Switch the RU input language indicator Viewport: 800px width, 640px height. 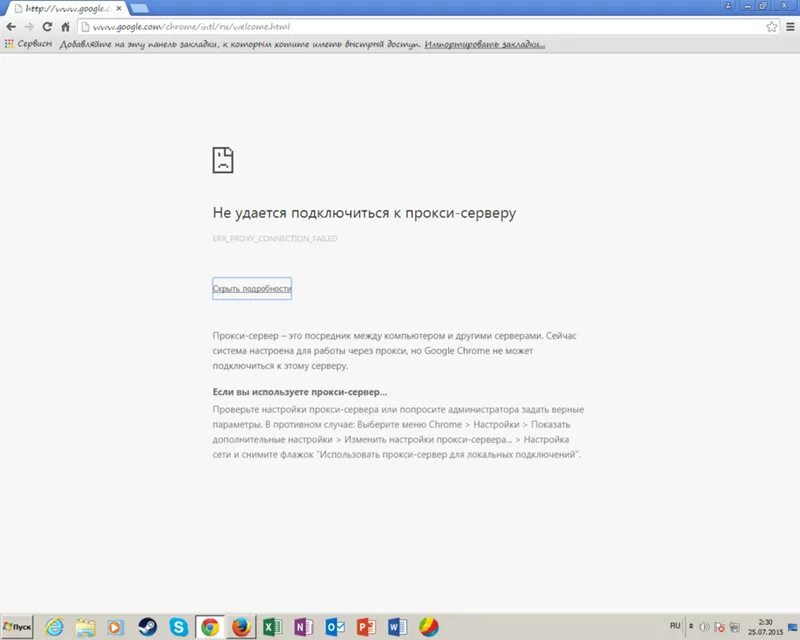675,626
